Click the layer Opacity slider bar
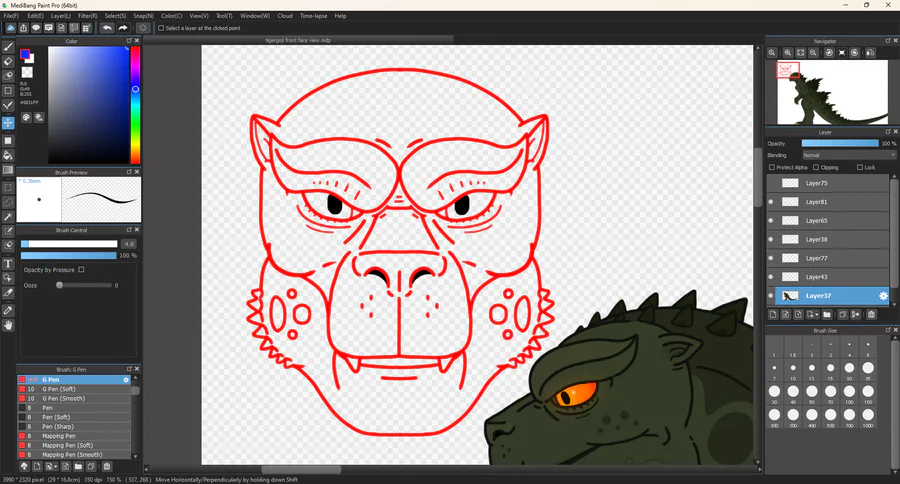Screen dimensions: 900x484 click(x=840, y=144)
